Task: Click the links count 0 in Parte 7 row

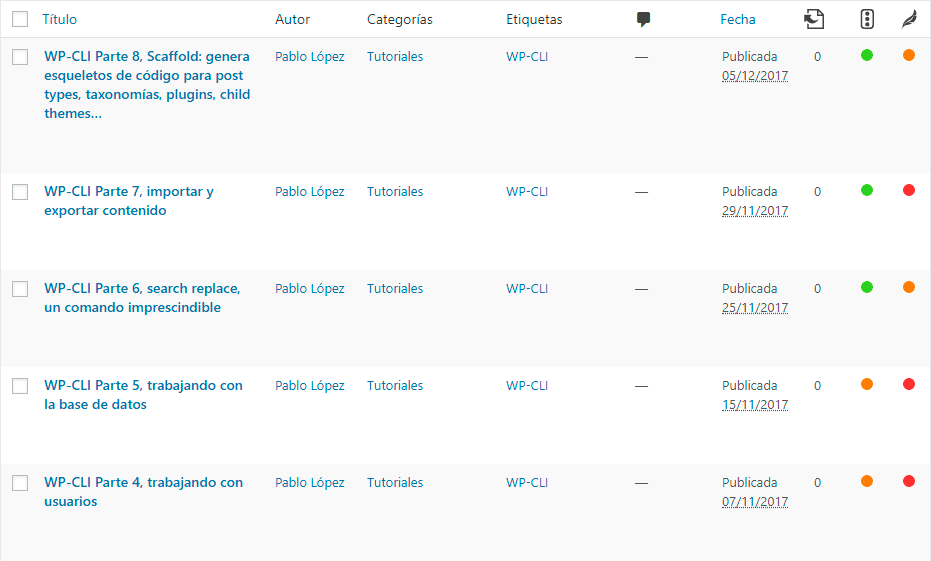Action: 817,192
